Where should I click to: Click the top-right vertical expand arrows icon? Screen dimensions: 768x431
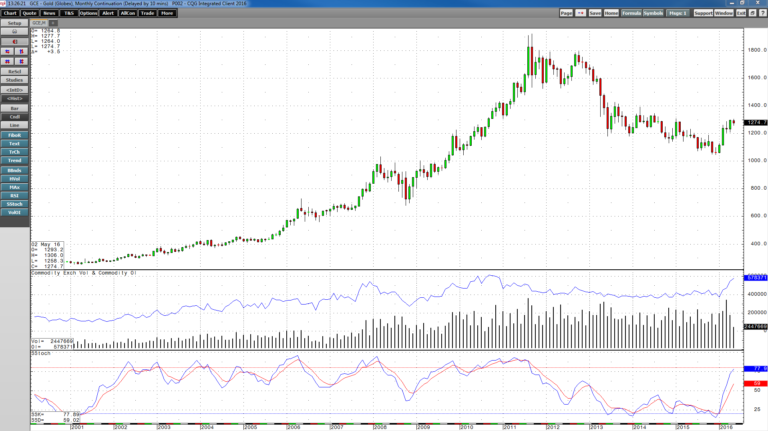pos(21,51)
